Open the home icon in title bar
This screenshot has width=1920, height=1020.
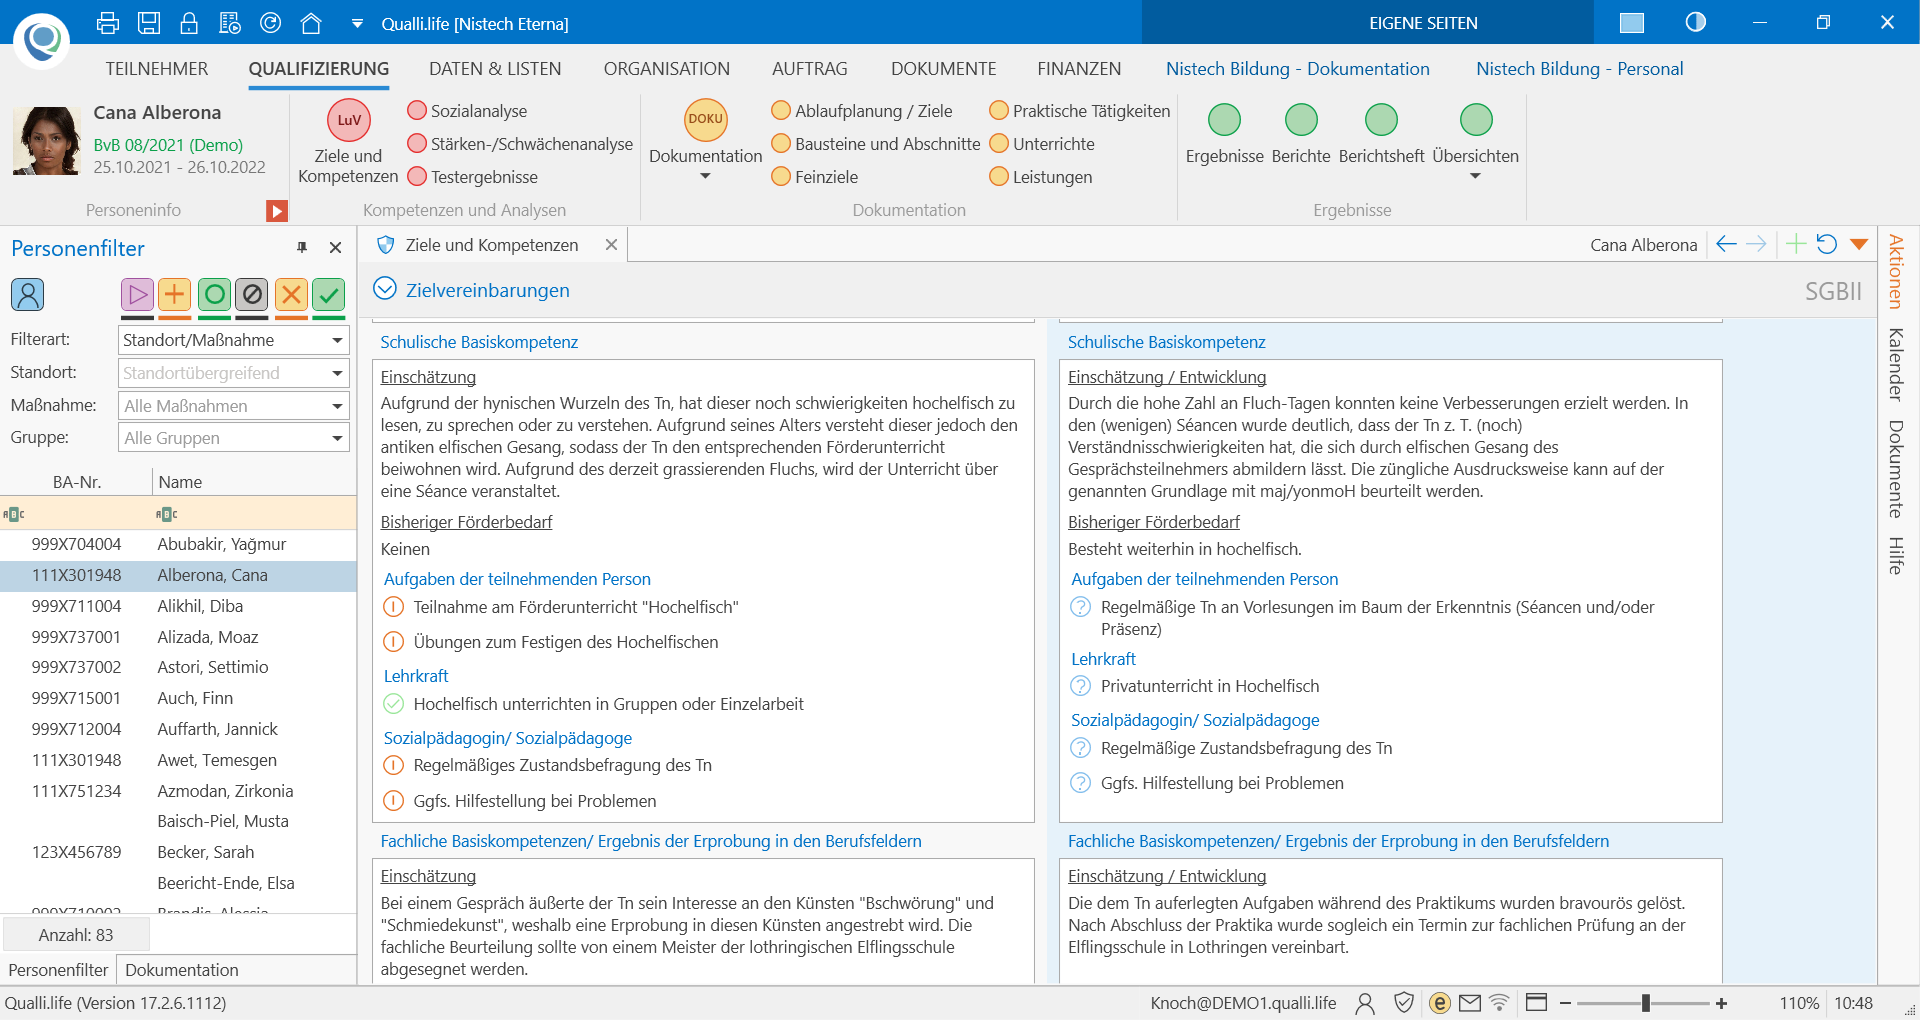(311, 23)
